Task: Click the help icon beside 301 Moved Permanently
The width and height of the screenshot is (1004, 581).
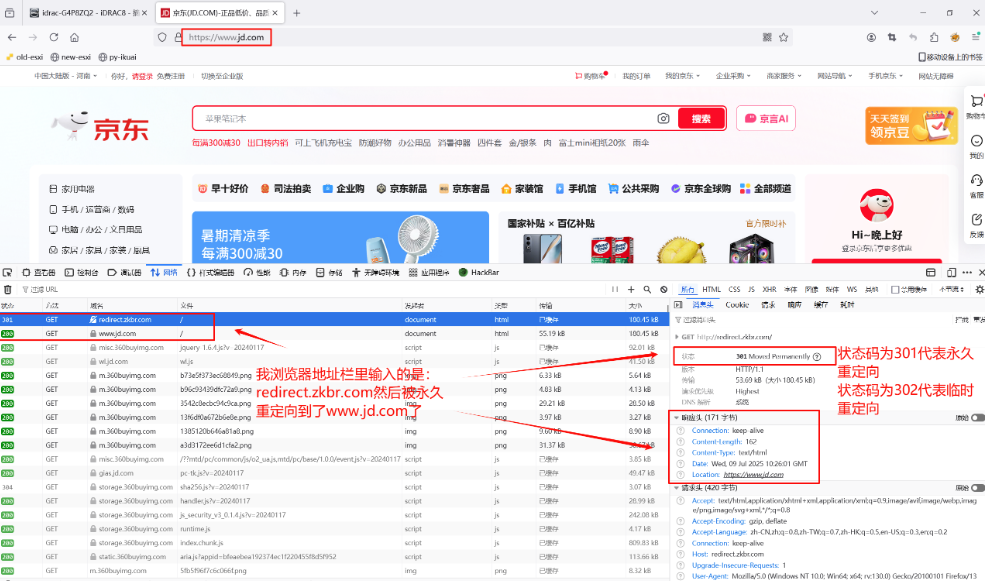Action: click(817, 357)
